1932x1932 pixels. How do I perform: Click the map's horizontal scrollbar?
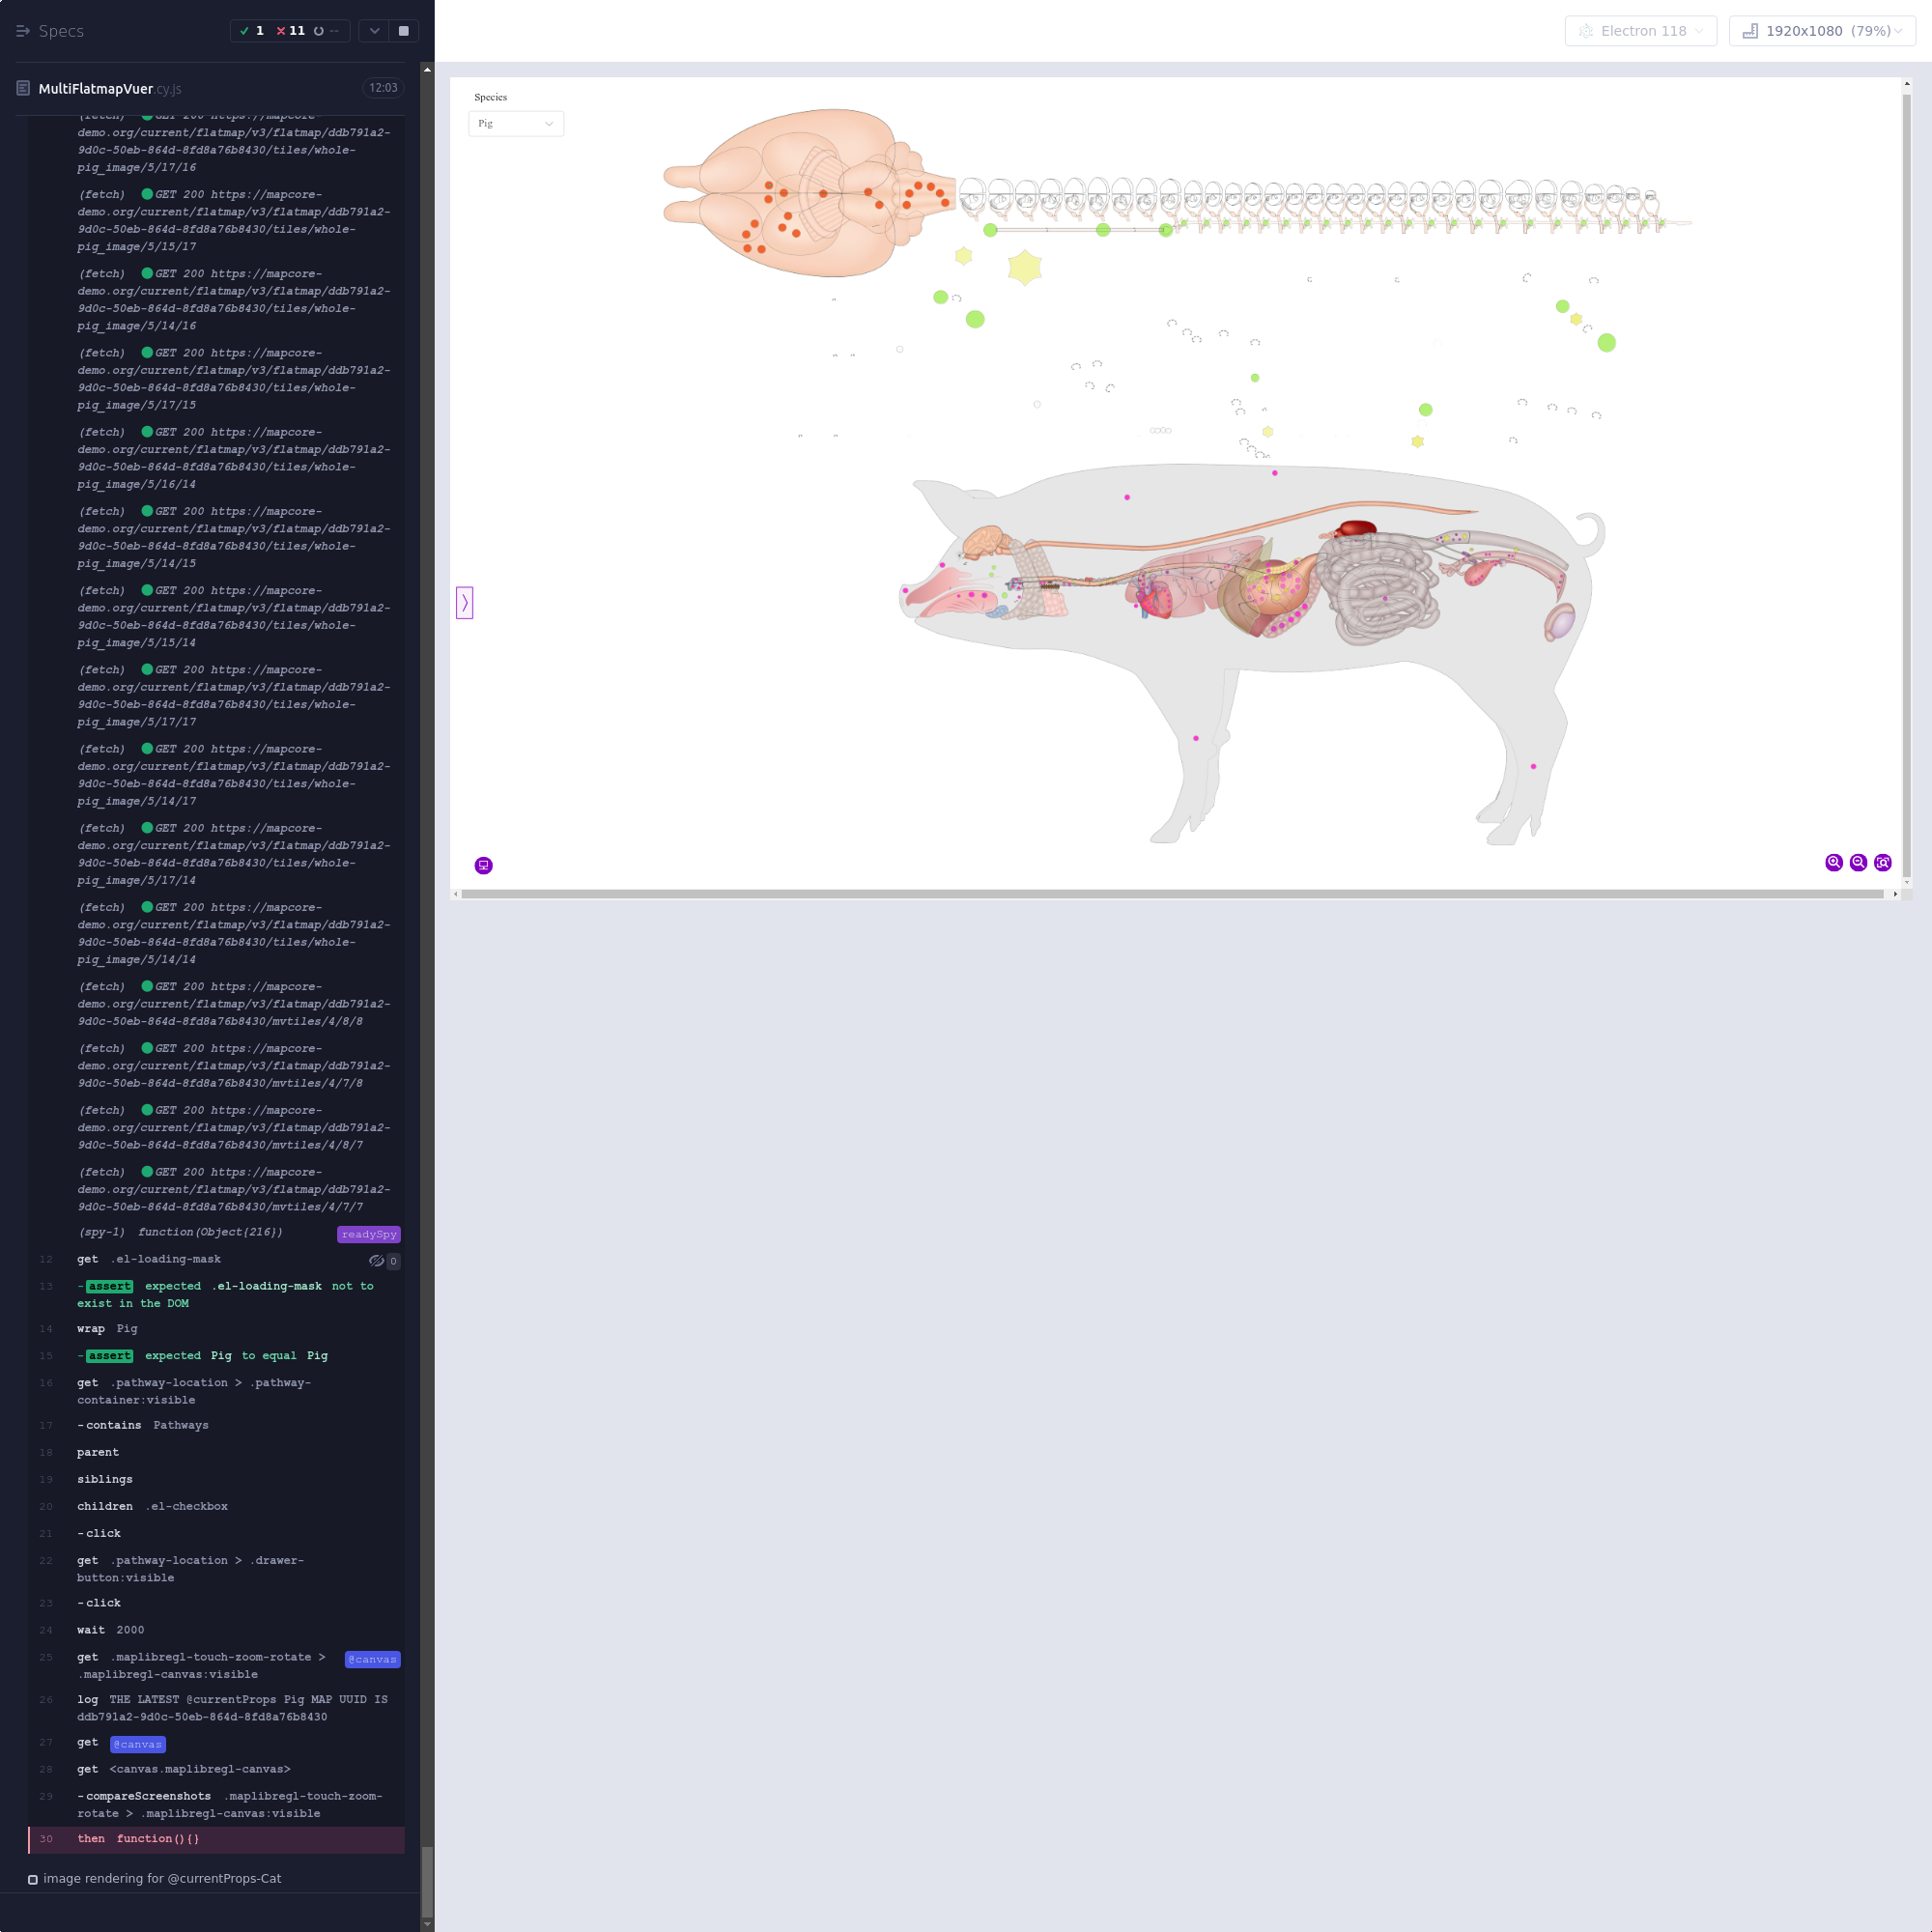1172,894
